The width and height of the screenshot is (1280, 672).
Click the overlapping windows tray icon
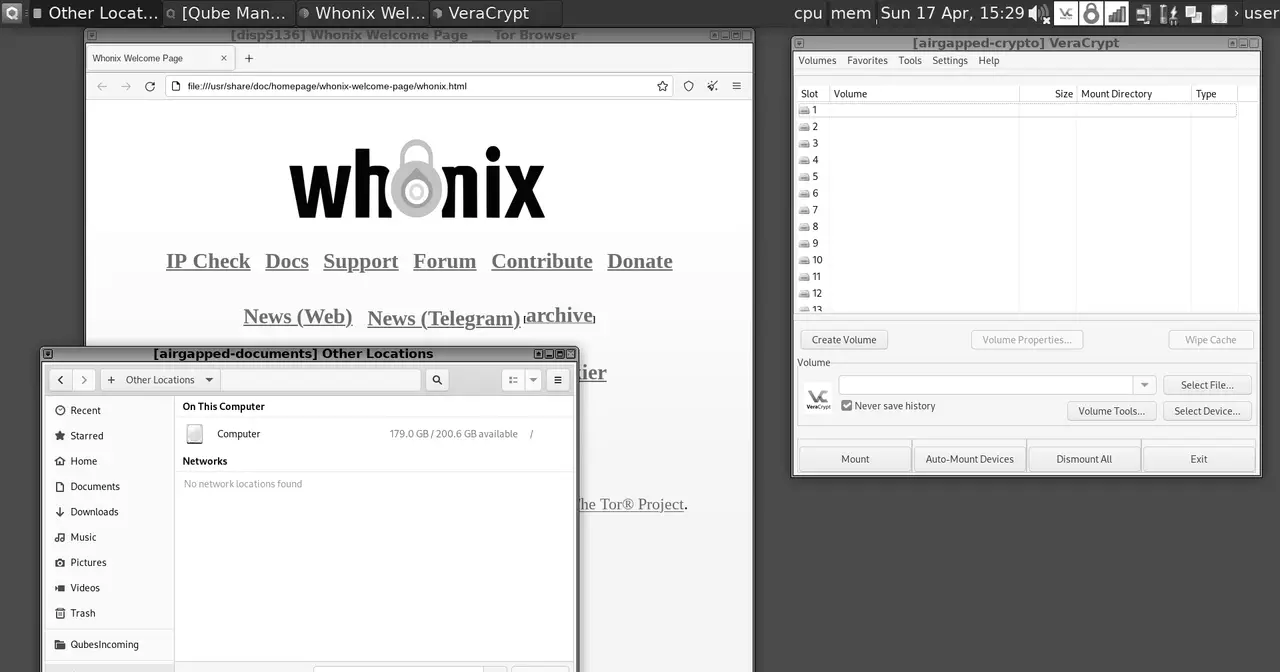1194,14
